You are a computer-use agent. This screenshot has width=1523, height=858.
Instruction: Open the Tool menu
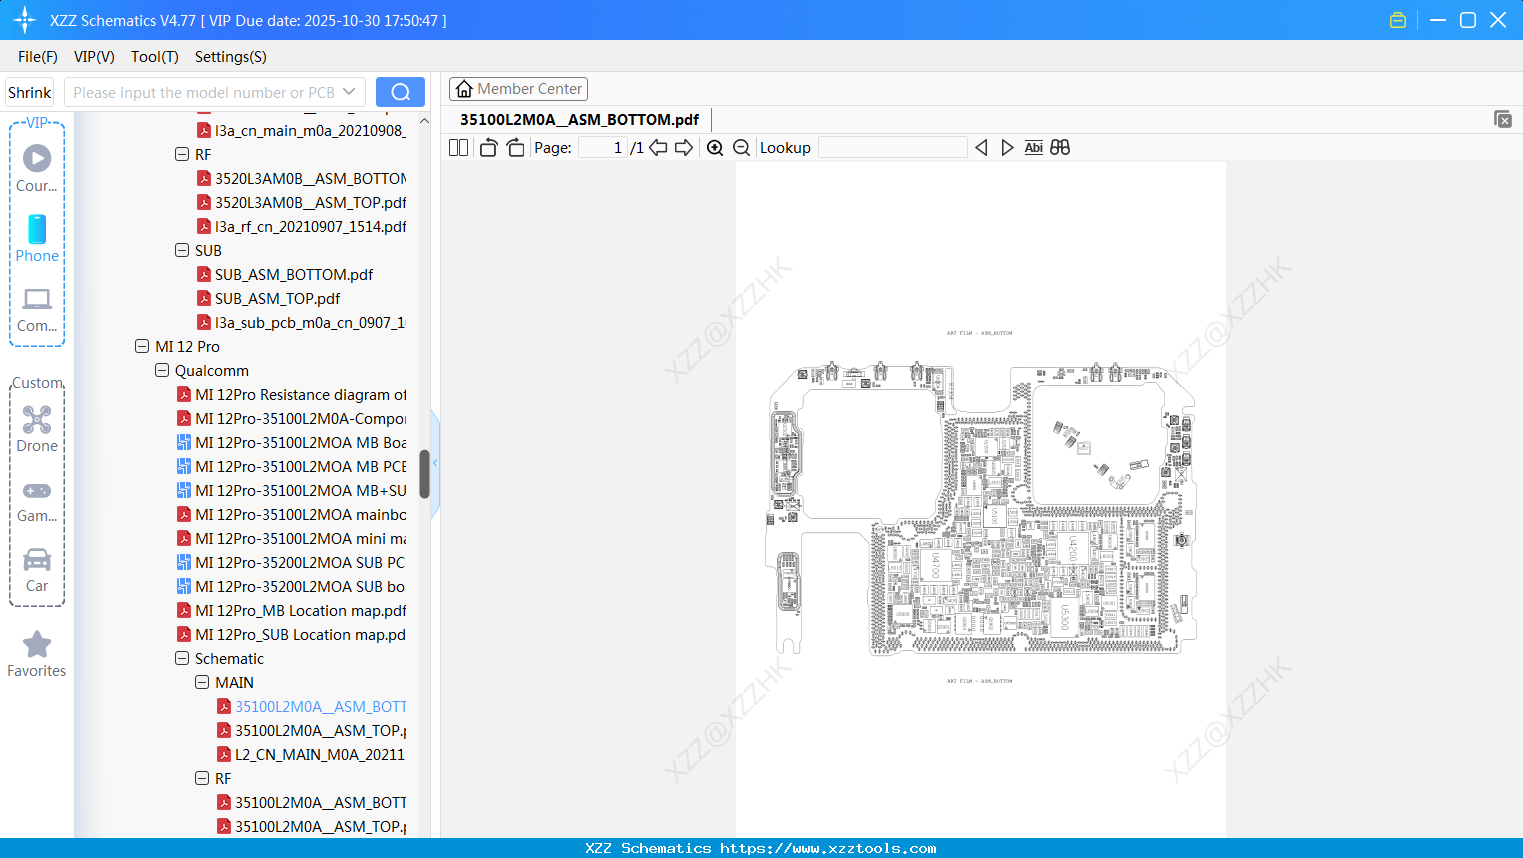click(154, 57)
